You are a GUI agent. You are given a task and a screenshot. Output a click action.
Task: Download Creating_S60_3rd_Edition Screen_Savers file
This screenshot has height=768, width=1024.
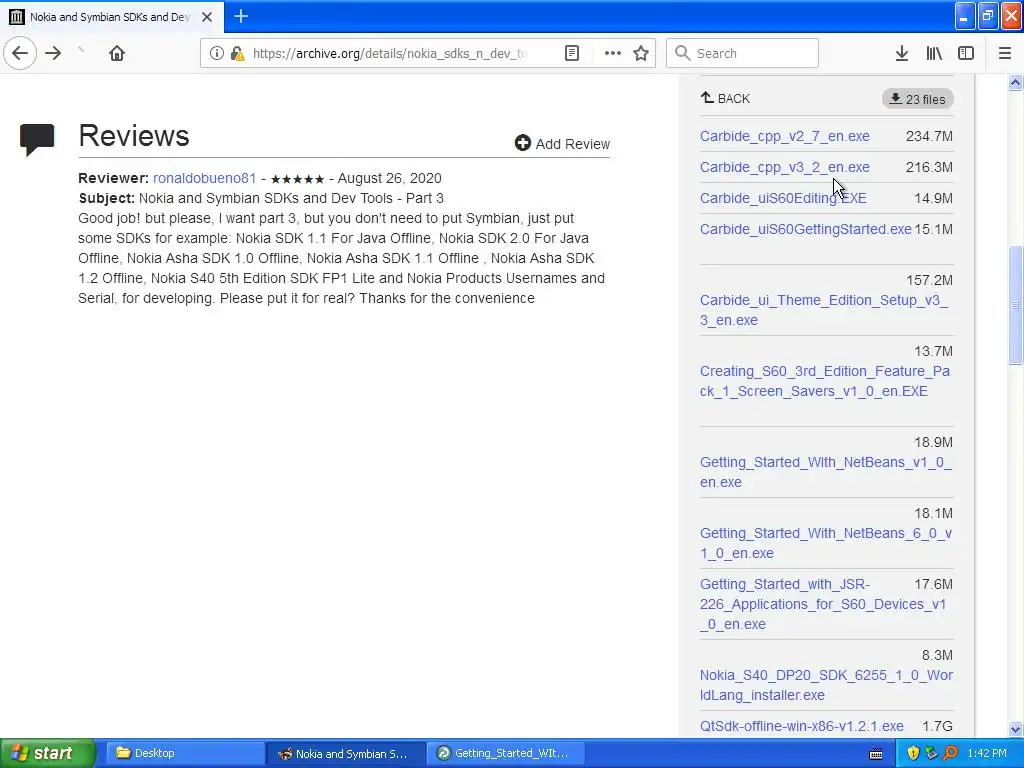point(825,381)
